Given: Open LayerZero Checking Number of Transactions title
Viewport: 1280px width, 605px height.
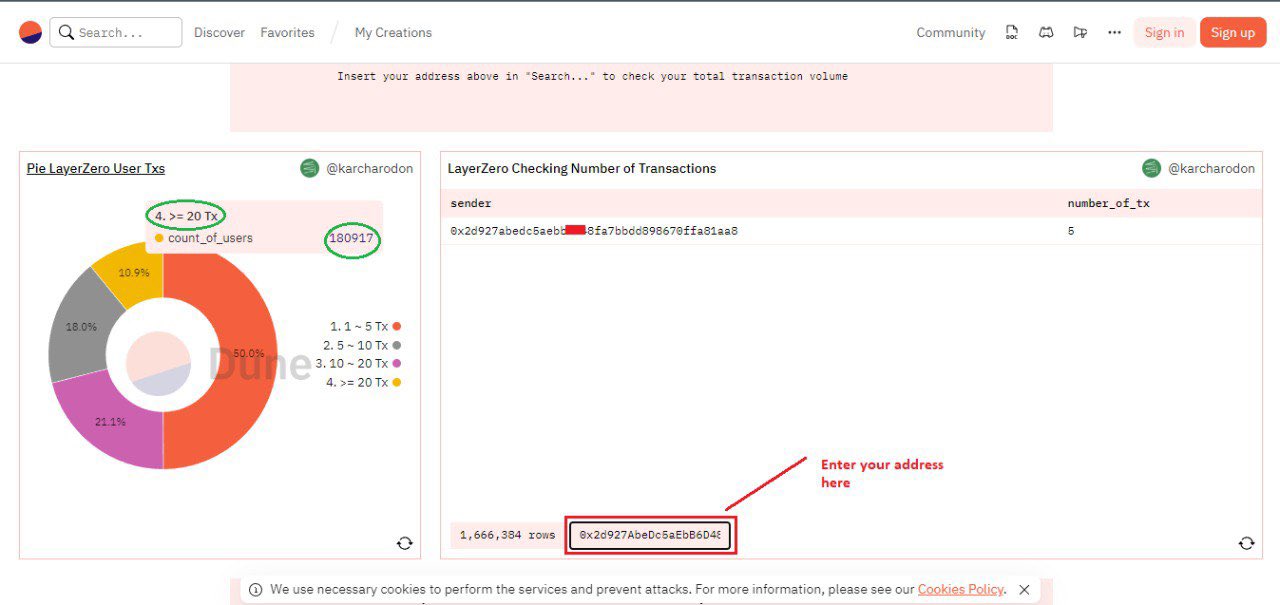Looking at the screenshot, I should pos(582,168).
